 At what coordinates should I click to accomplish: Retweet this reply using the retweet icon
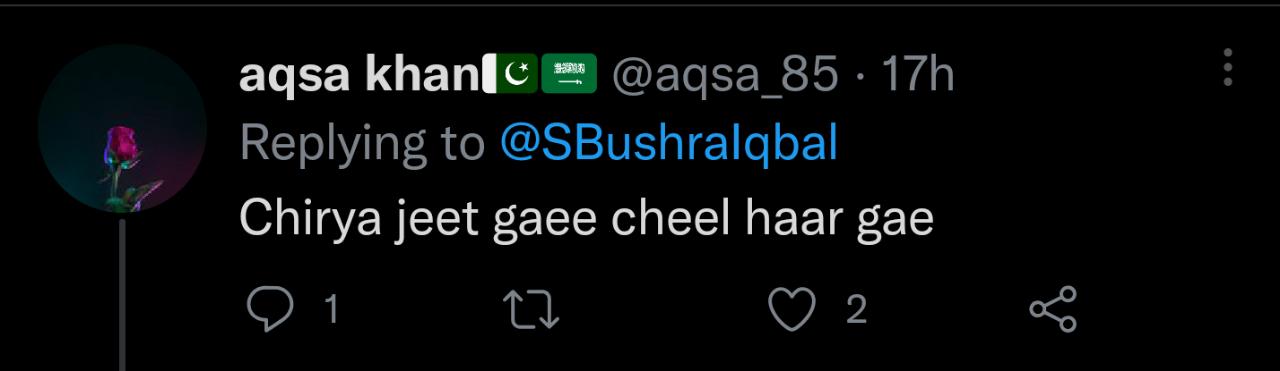click(530, 310)
